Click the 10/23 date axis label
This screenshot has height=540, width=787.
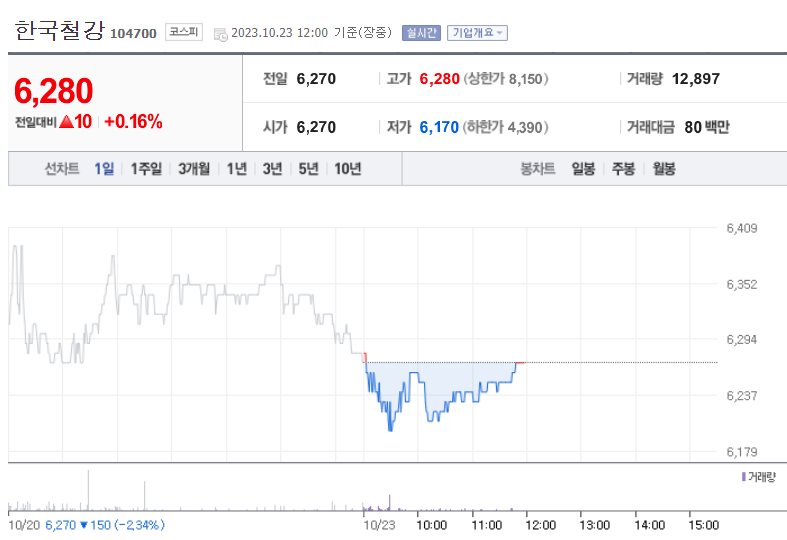(379, 525)
